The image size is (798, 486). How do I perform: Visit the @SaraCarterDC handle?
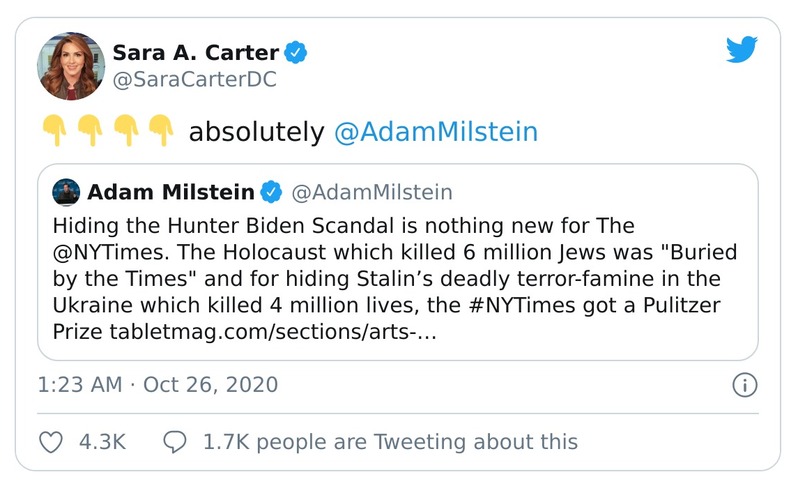tap(194, 80)
